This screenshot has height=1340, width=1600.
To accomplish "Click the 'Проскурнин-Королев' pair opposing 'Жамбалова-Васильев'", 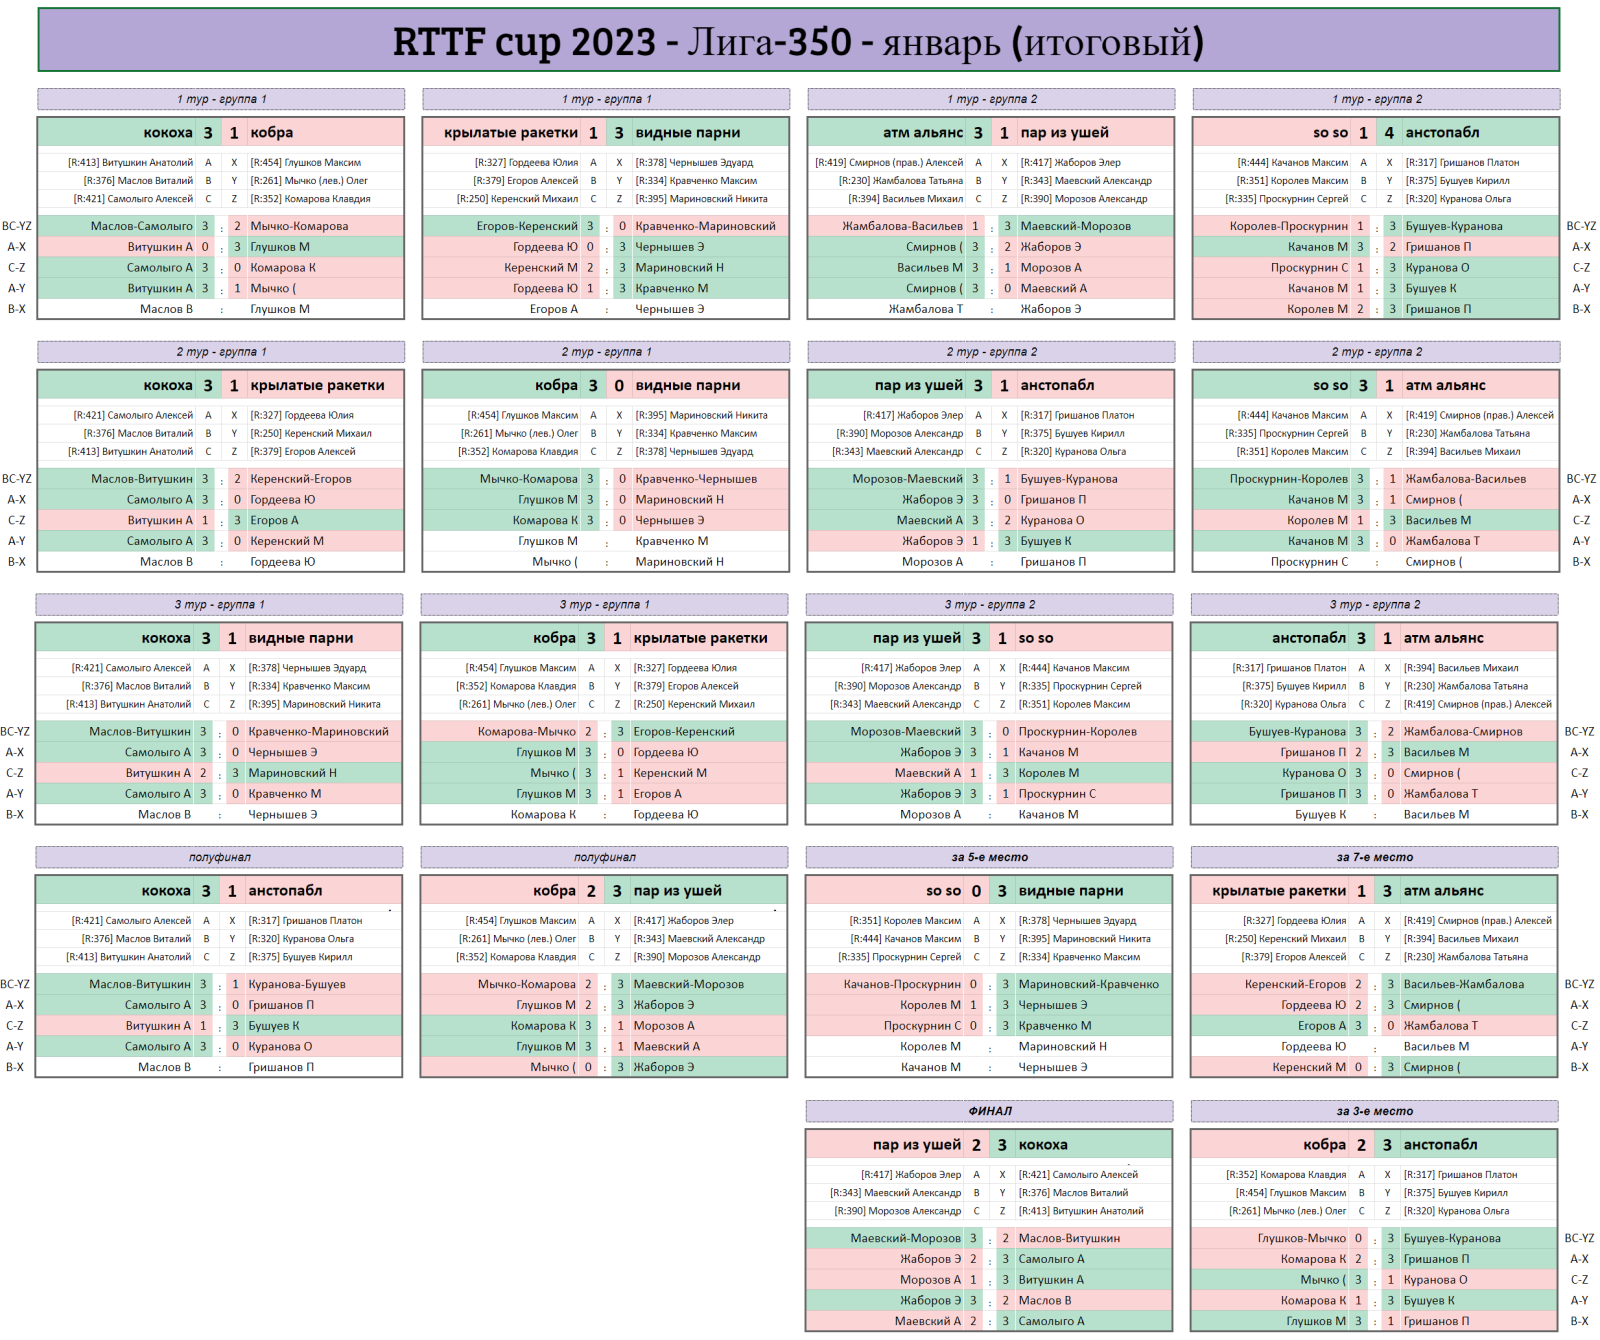I will 1288,479.
